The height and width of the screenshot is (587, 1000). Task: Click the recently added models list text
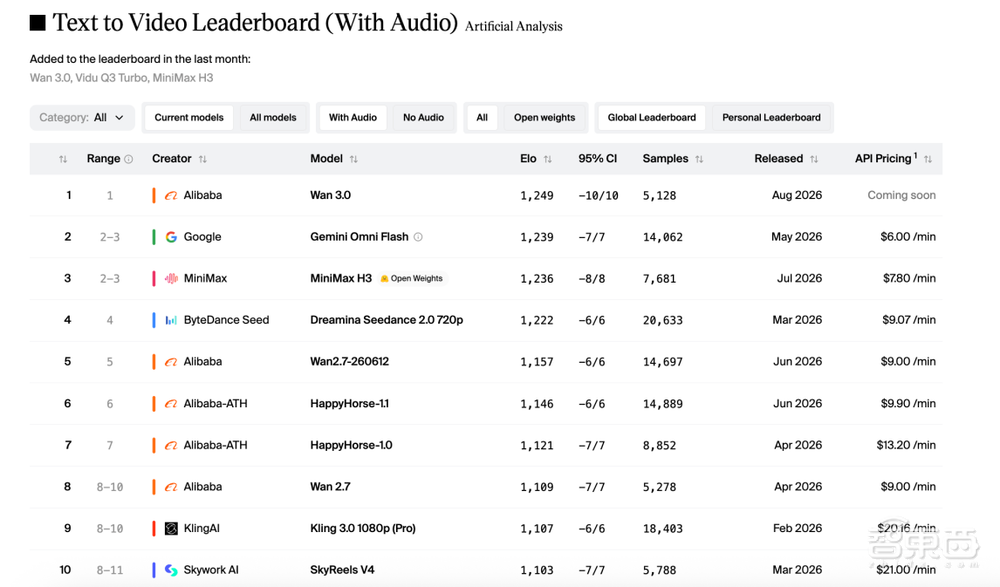click(121, 78)
